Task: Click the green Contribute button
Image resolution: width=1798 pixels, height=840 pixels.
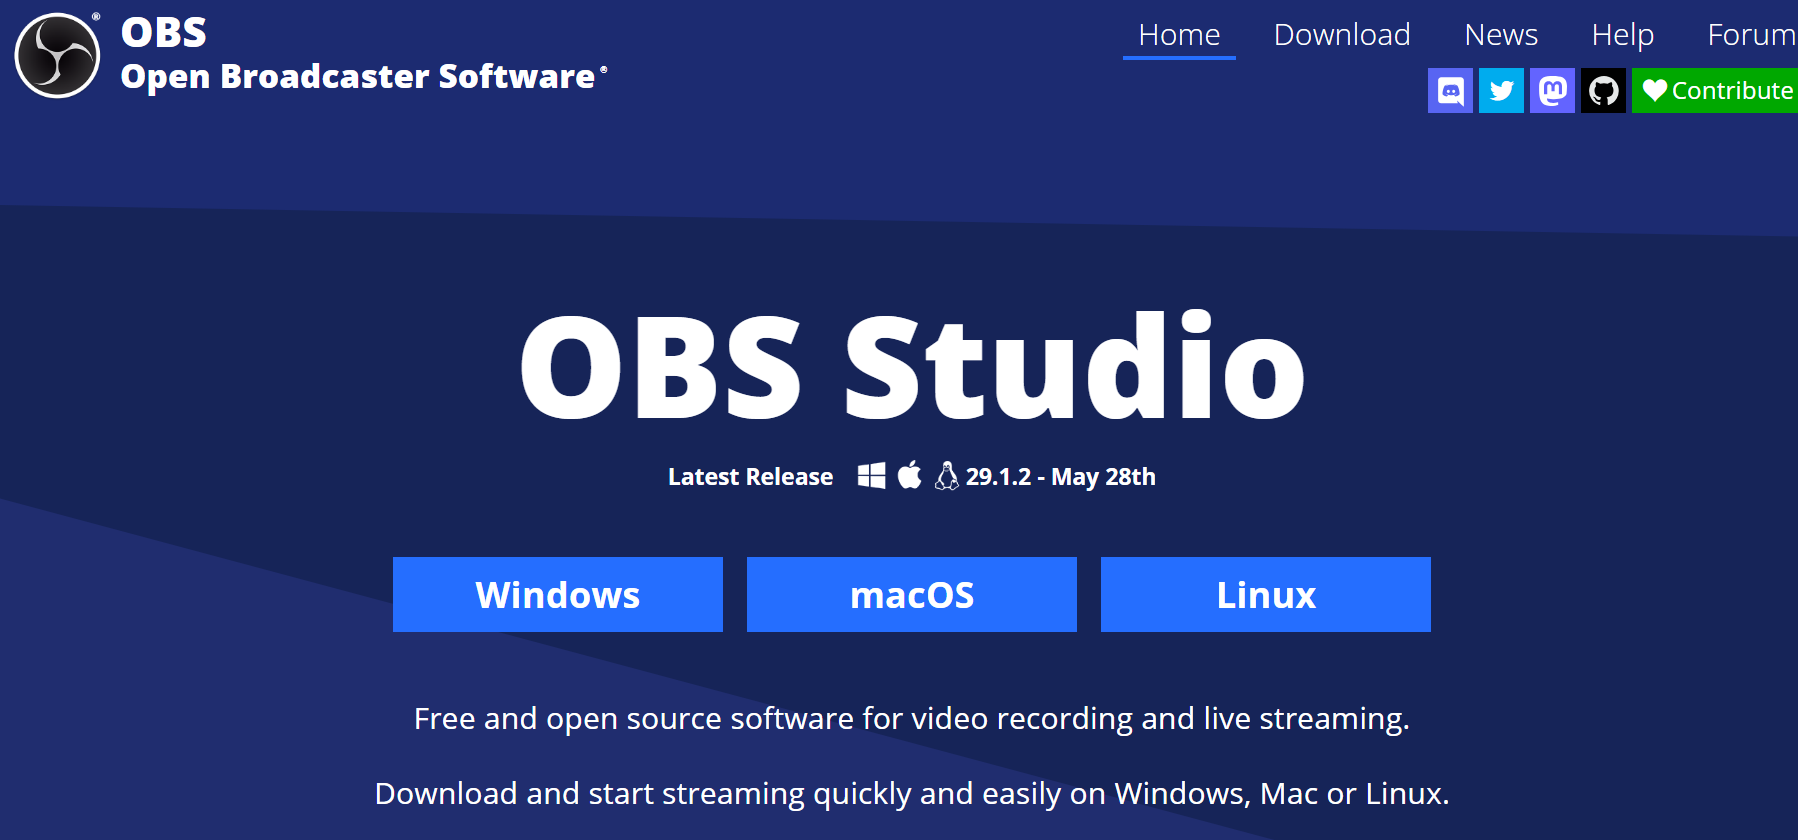Action: pos(1715,91)
